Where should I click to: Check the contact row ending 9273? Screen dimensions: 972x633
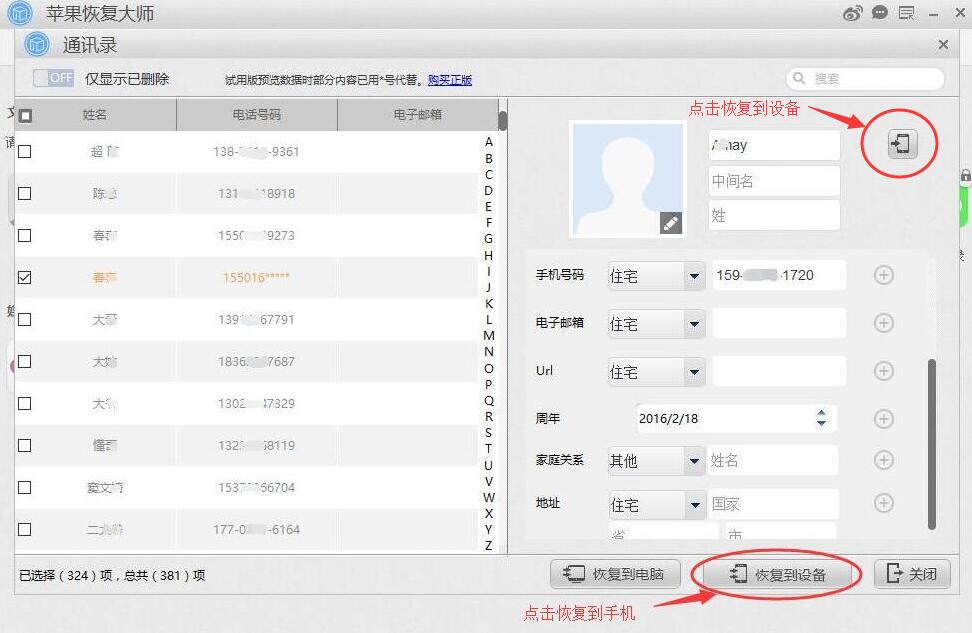pos(25,236)
